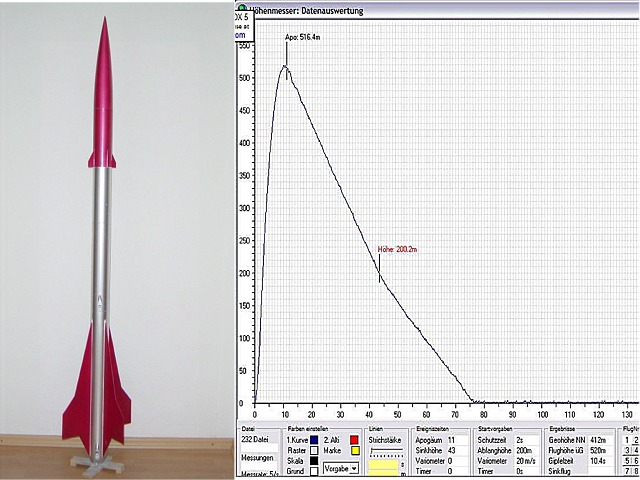The height and width of the screenshot is (480, 640).
Task: Select flight number 4
Action: 636,451
